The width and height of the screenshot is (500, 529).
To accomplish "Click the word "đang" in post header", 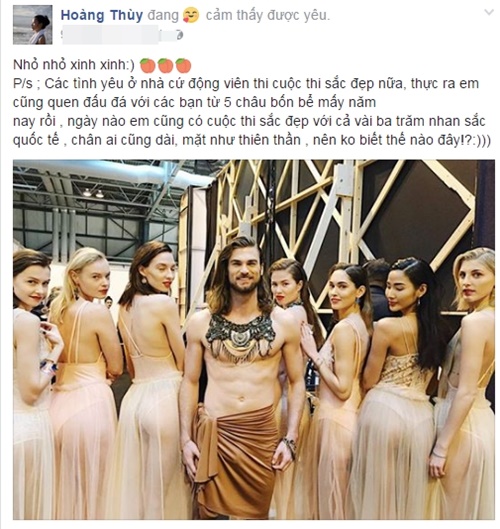I will (x=163, y=16).
